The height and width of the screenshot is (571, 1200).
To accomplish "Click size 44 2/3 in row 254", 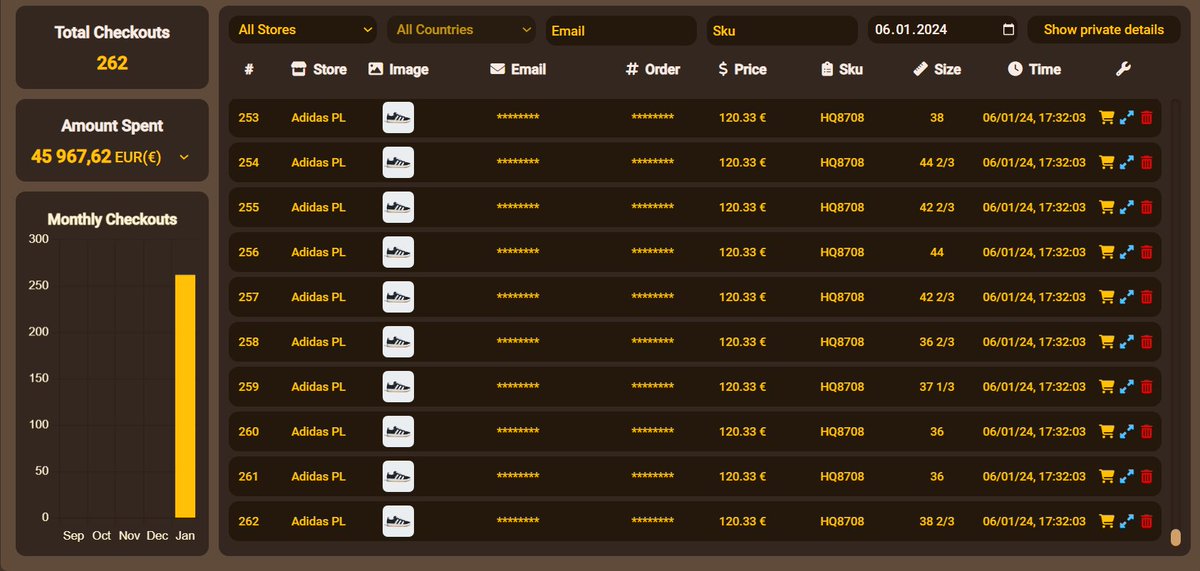I will pos(937,163).
